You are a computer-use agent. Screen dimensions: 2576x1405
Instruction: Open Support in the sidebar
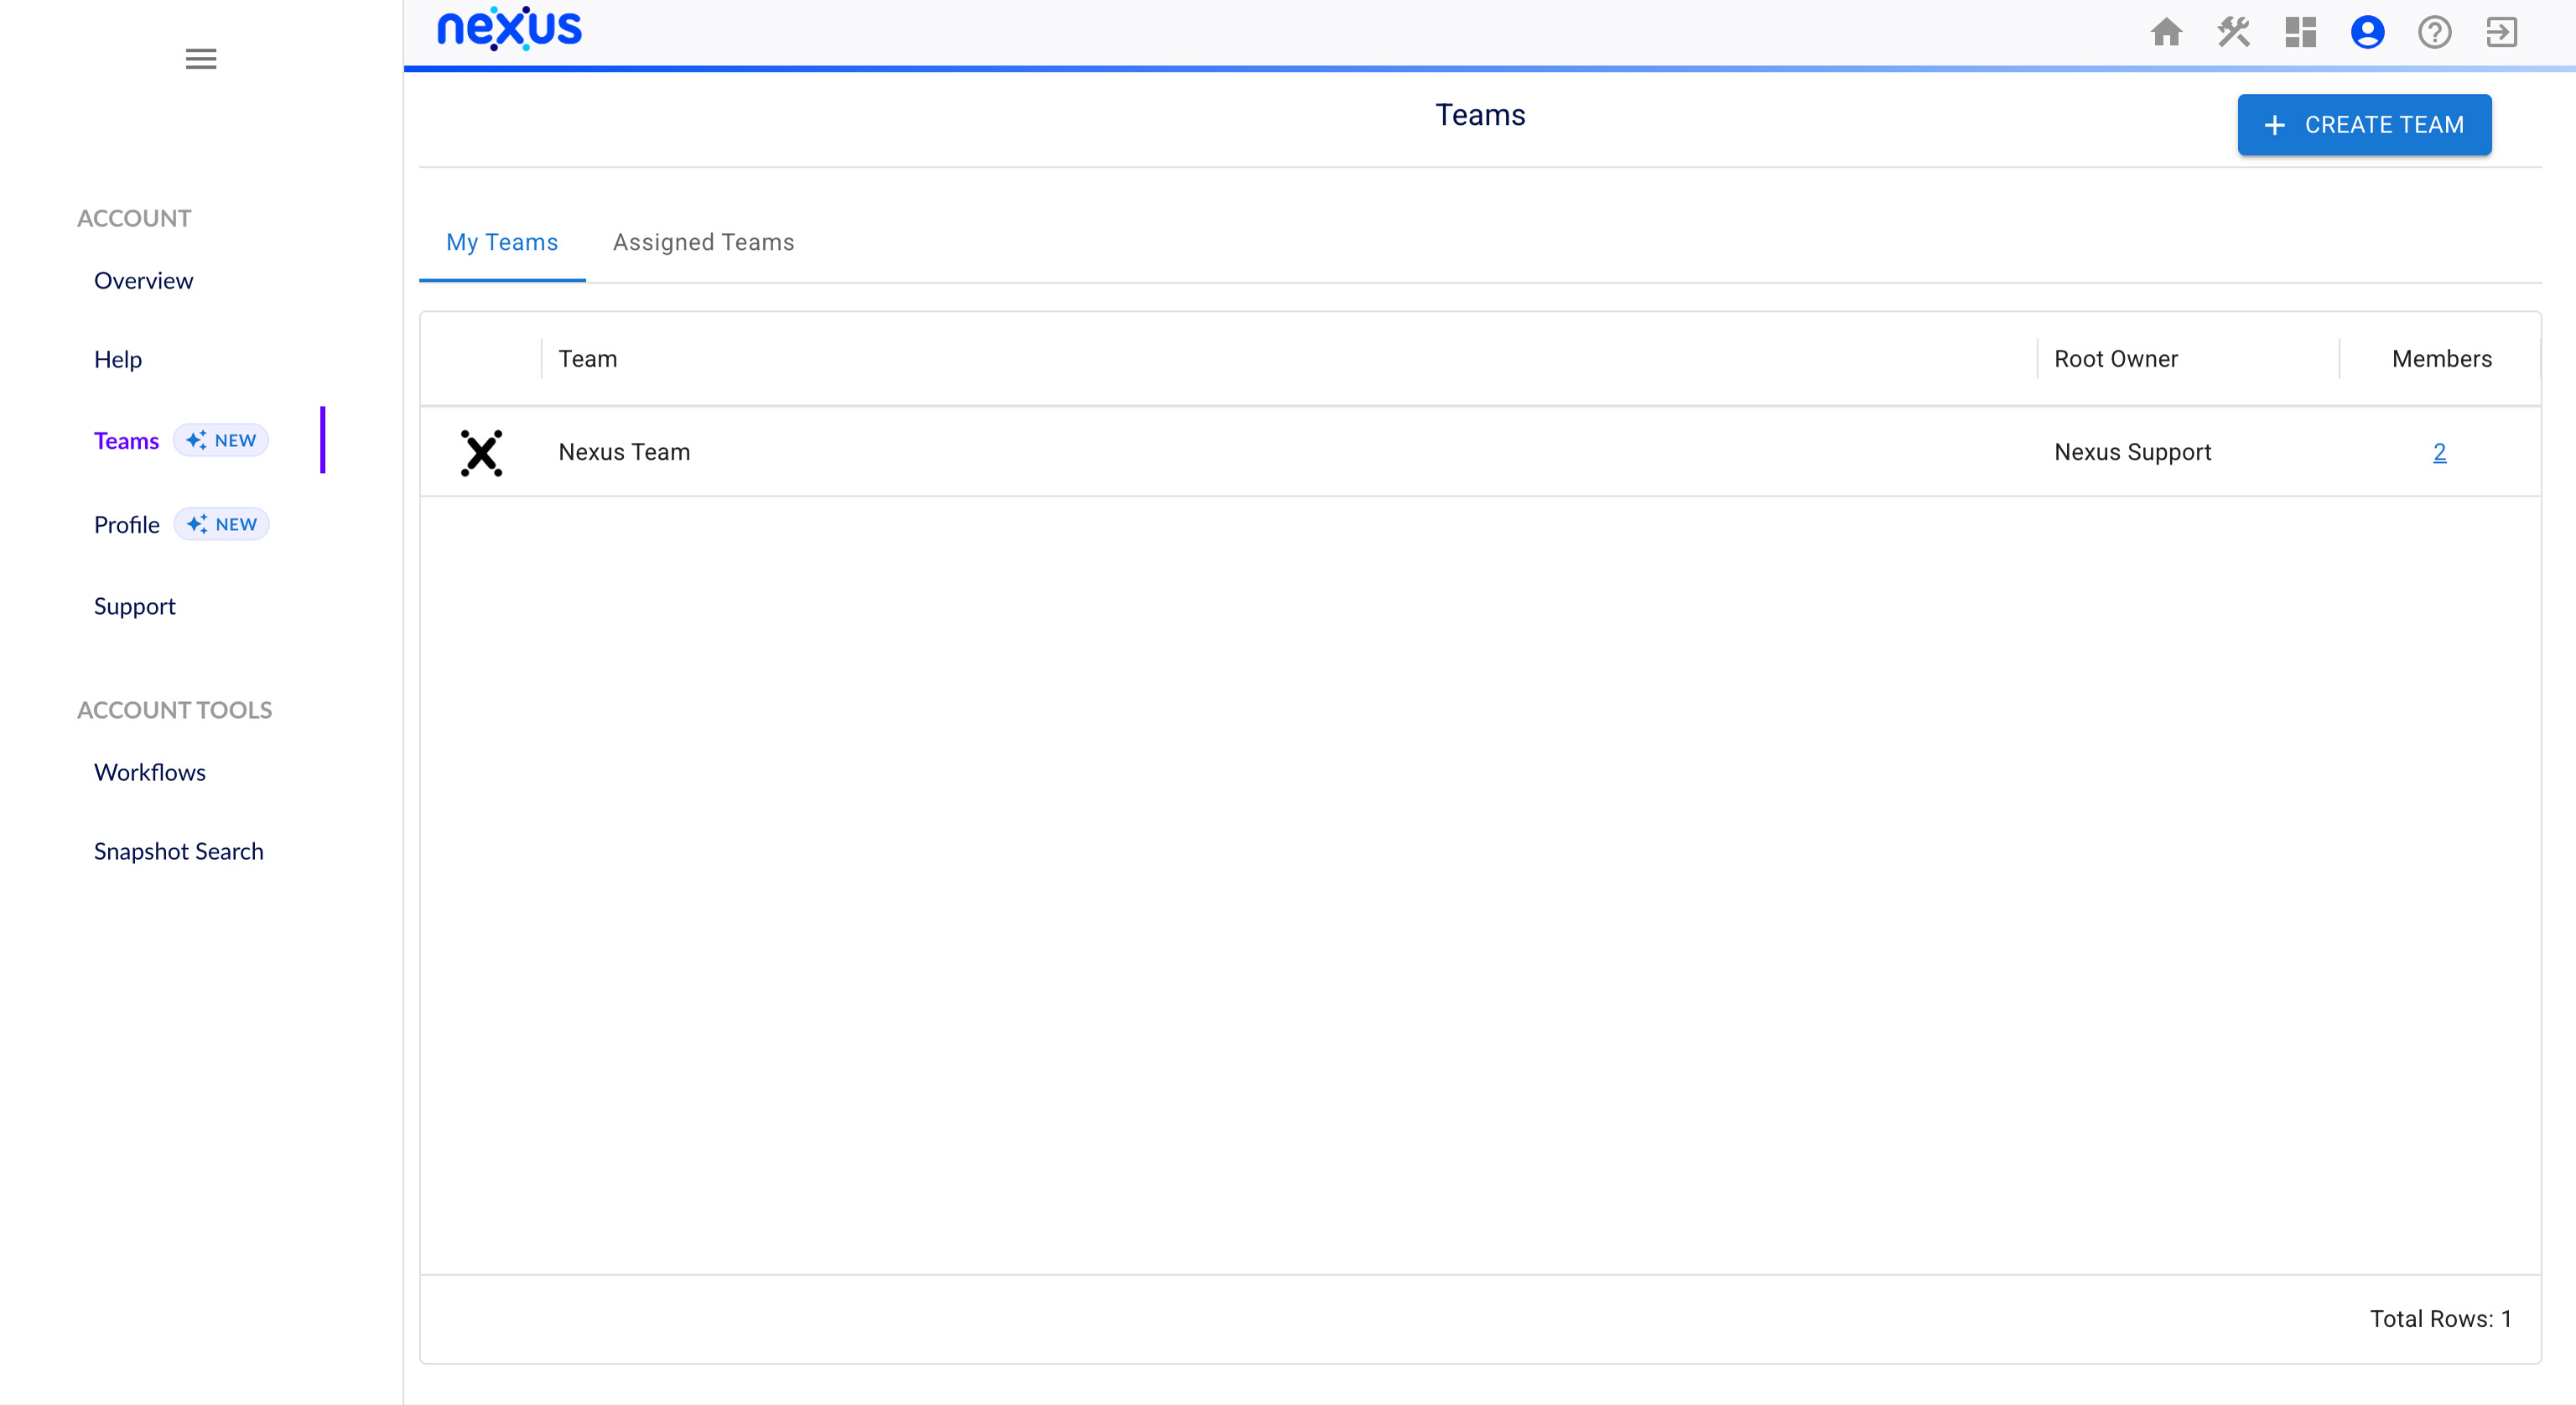point(134,607)
